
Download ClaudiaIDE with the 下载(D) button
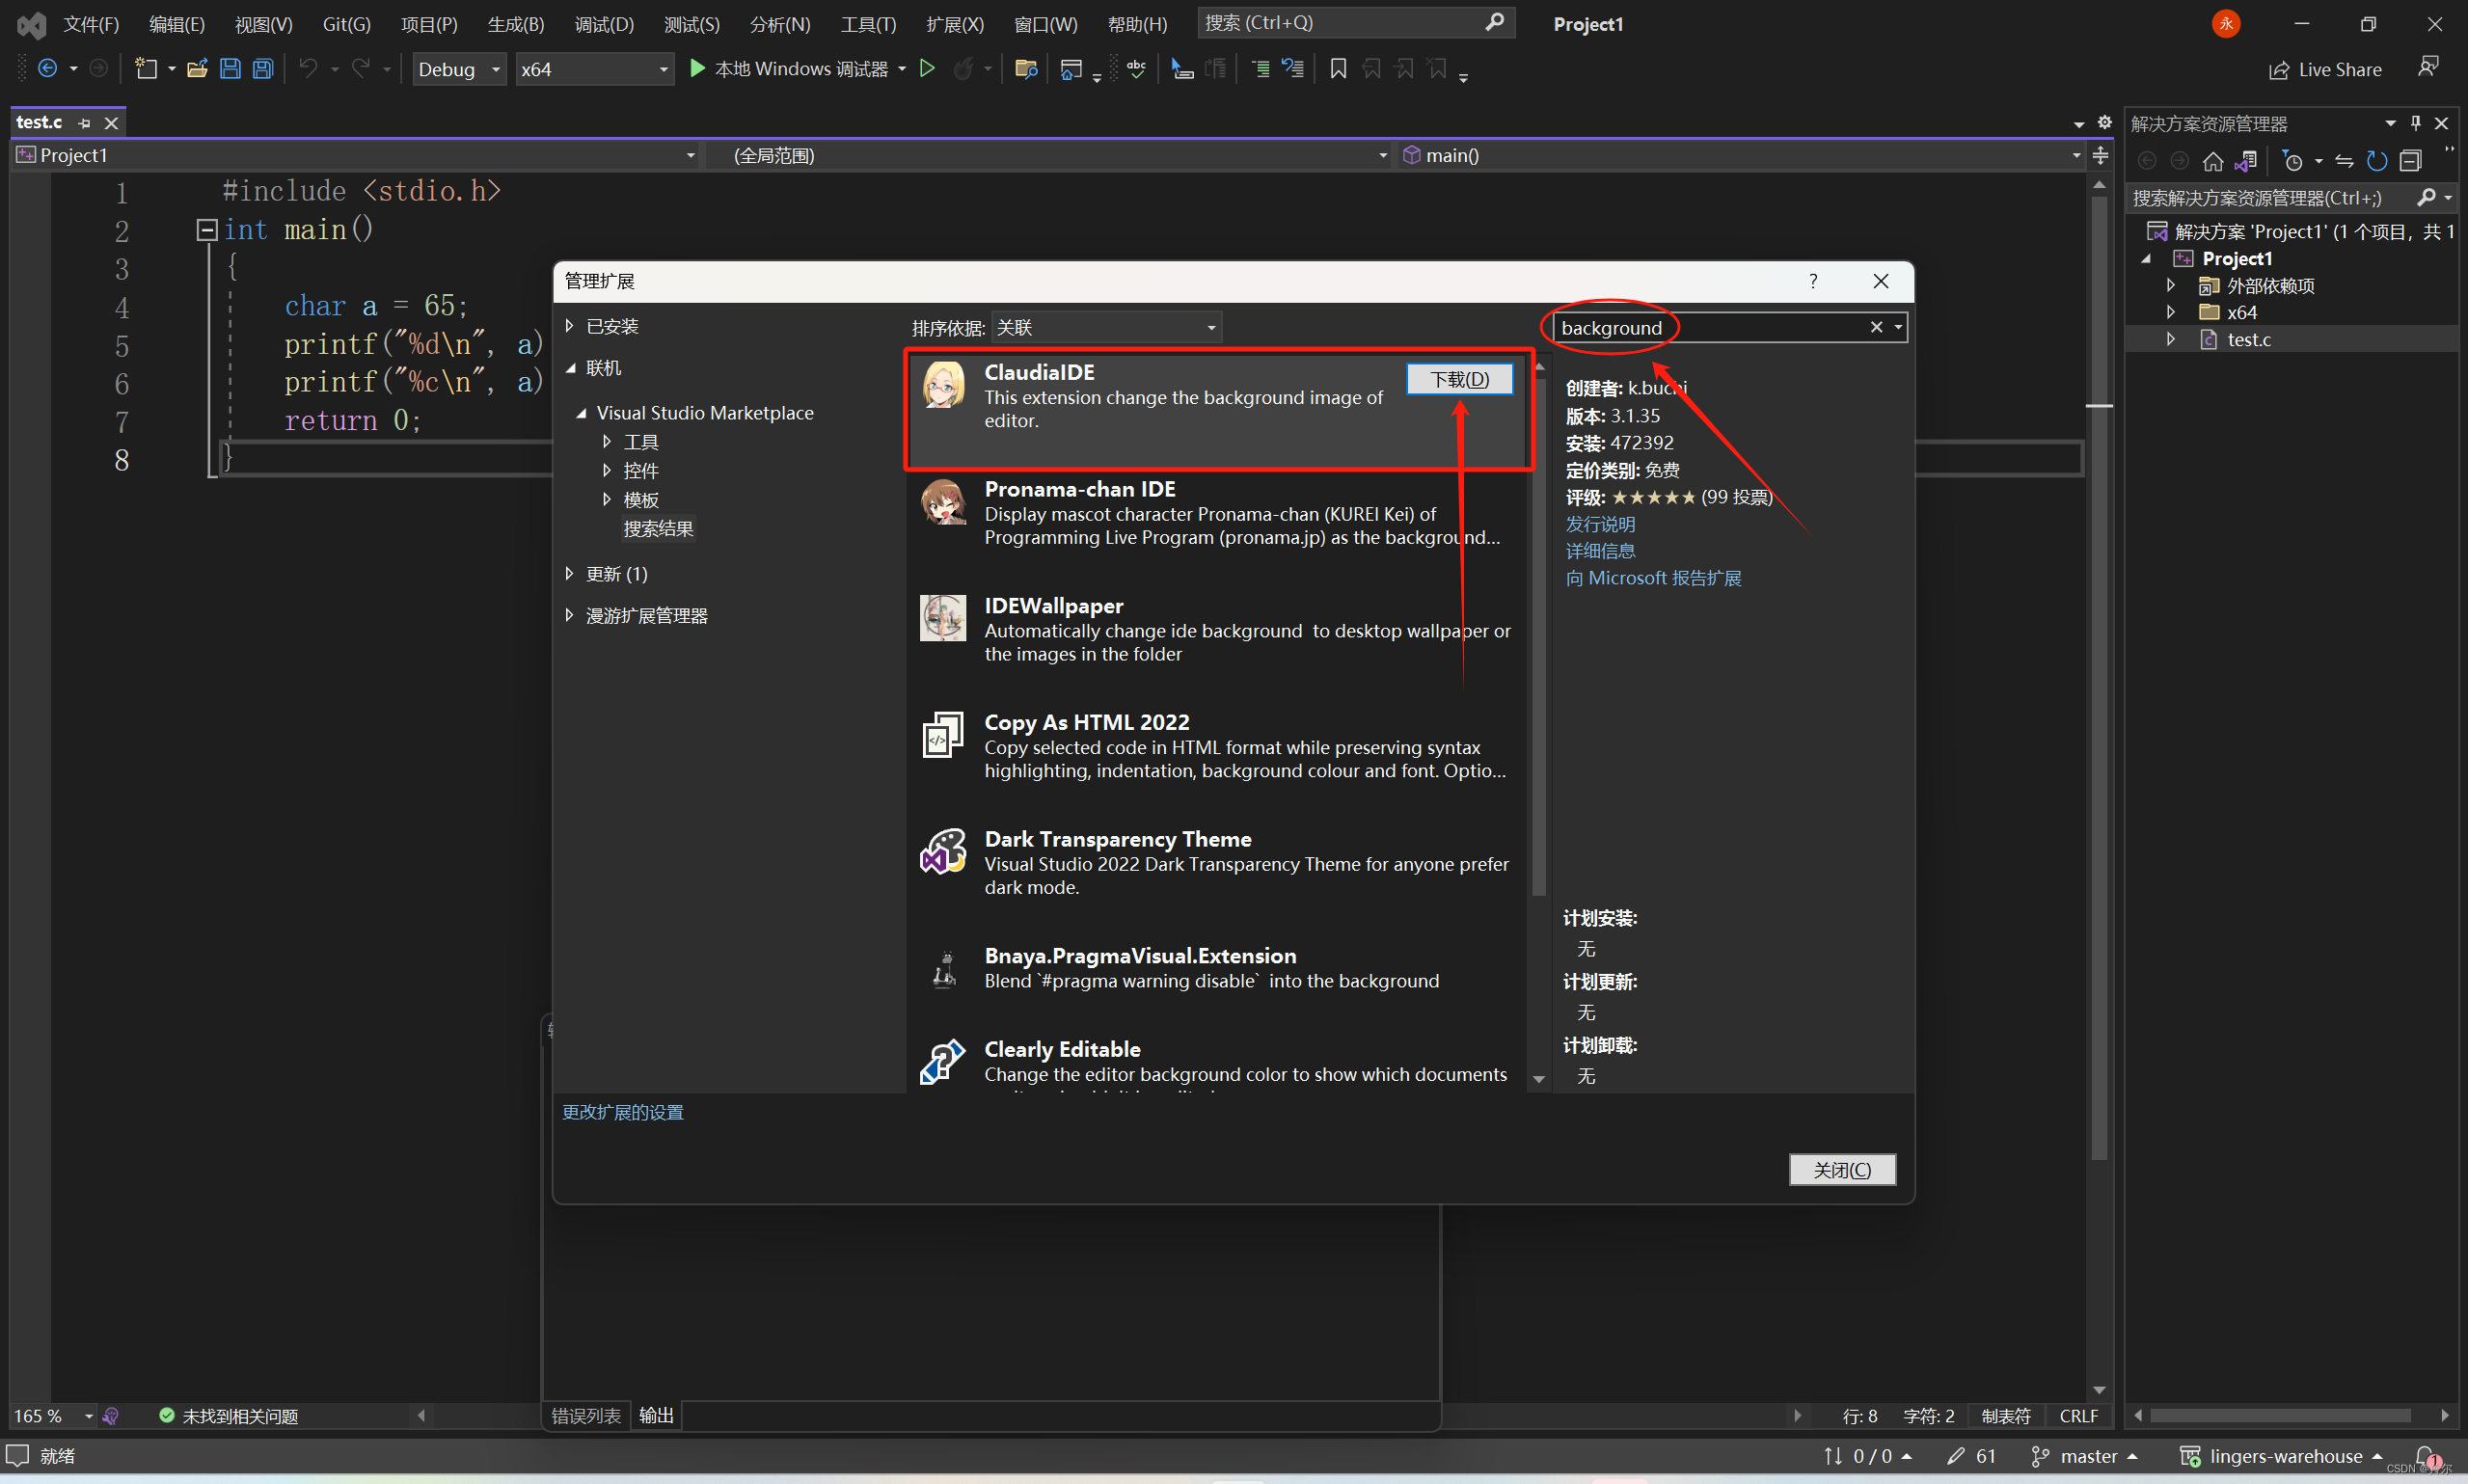(1458, 378)
